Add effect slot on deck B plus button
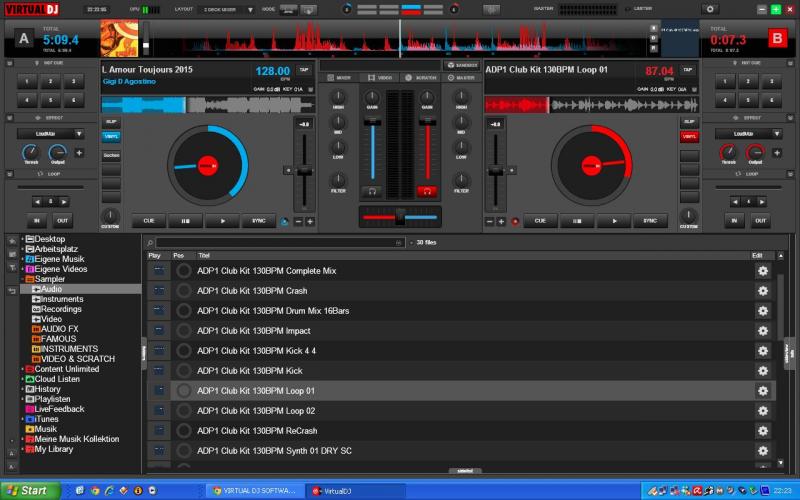 coord(777,153)
